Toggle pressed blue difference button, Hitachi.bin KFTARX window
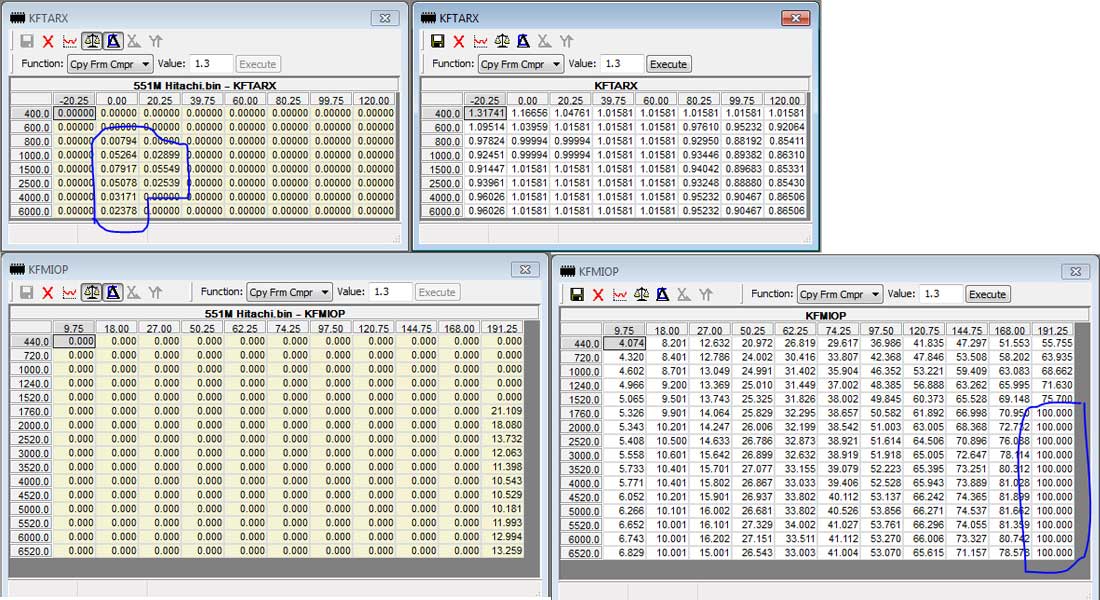Viewport: 1100px width, 600px height. [x=113, y=41]
